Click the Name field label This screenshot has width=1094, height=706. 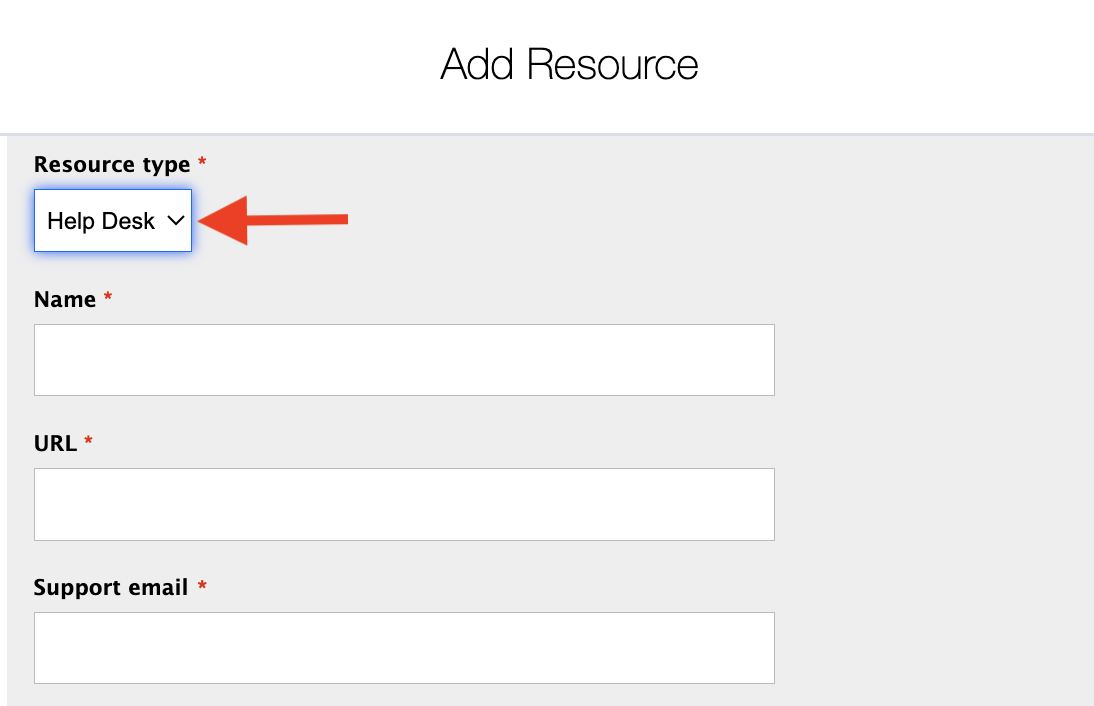(x=65, y=300)
